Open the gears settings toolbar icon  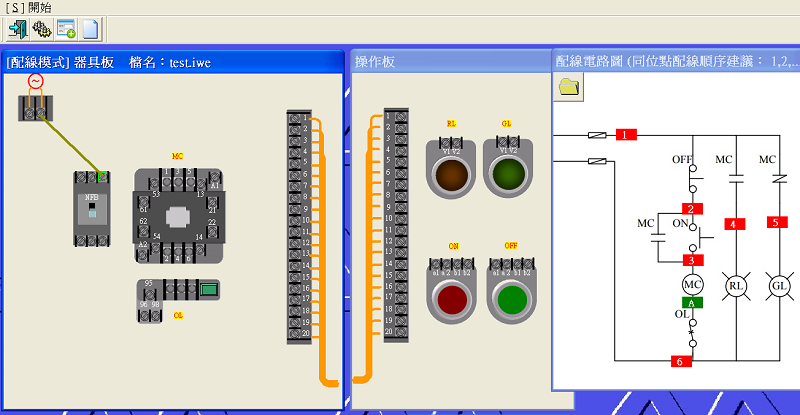(42, 29)
